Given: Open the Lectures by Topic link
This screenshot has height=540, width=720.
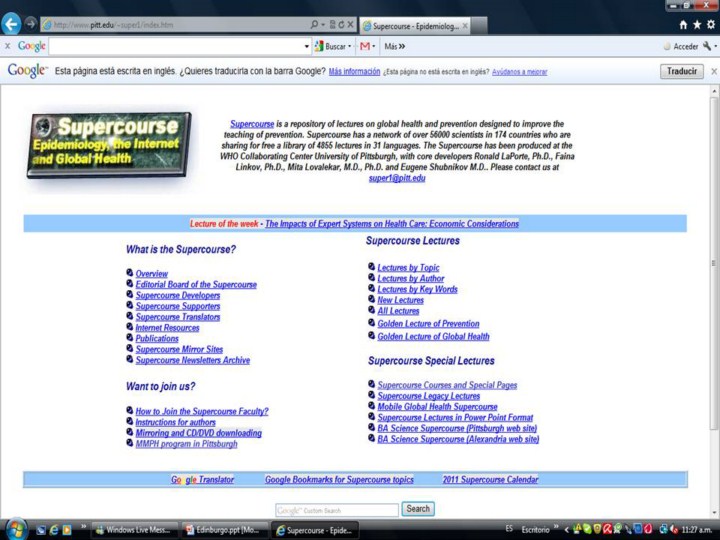Looking at the screenshot, I should click(408, 268).
